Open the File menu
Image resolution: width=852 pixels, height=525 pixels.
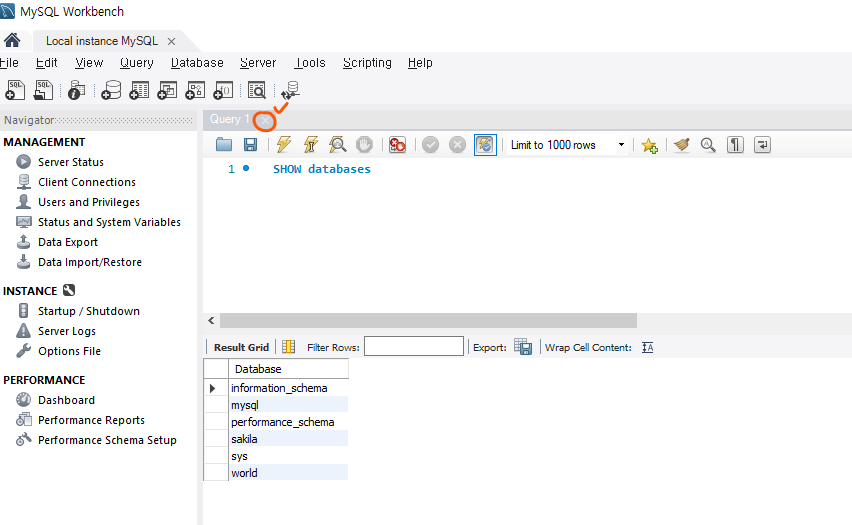(9, 62)
